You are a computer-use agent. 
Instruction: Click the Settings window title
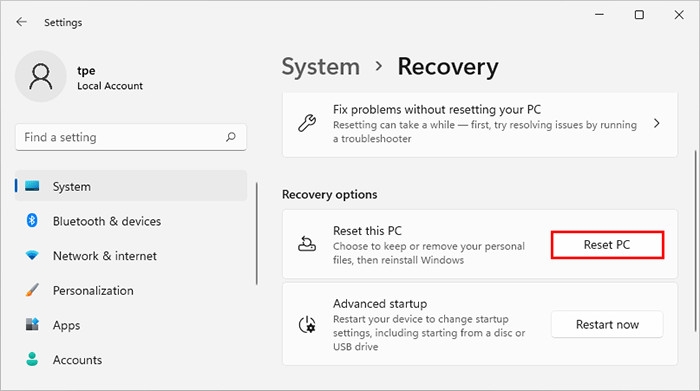click(63, 22)
